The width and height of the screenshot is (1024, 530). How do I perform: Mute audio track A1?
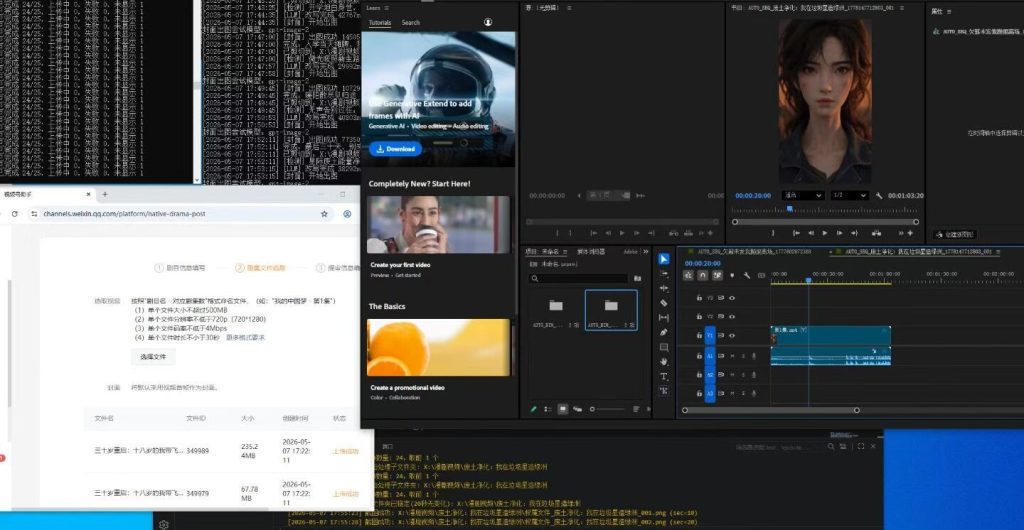point(732,356)
